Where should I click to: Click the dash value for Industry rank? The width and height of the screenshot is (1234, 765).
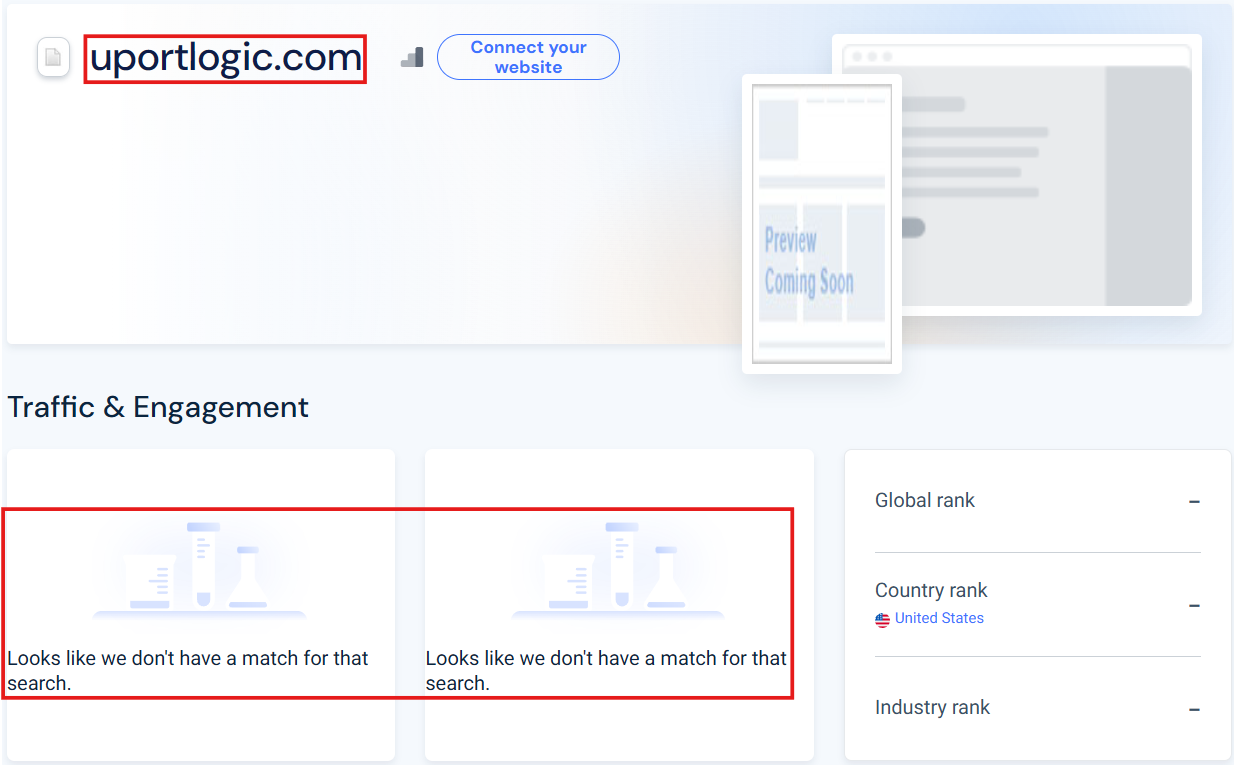pyautogui.click(x=1194, y=709)
